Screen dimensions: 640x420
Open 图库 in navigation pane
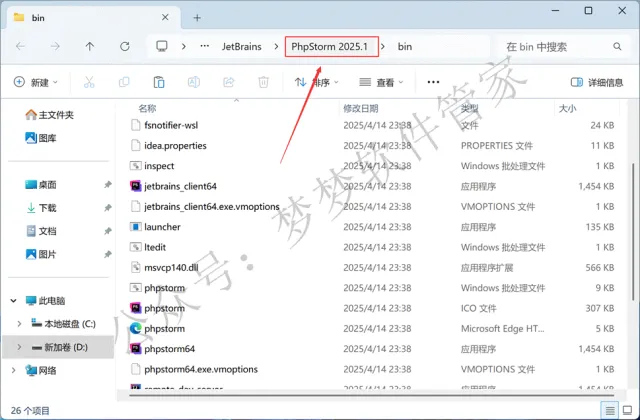point(41,138)
